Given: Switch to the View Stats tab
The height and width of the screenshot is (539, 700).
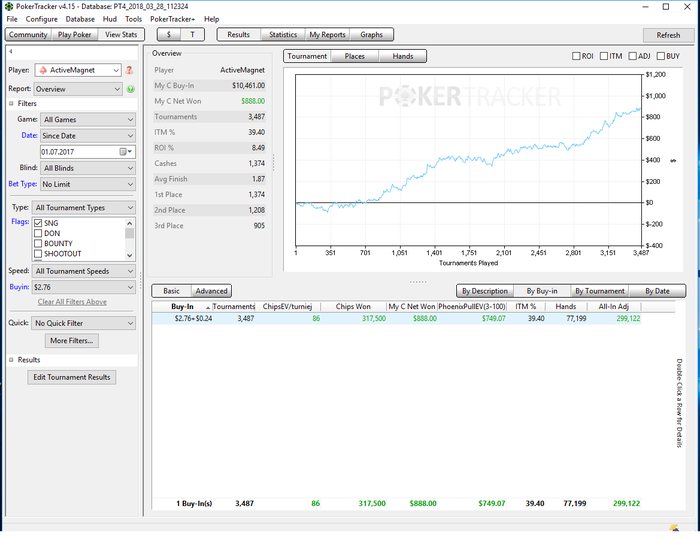Looking at the screenshot, I should pyautogui.click(x=121, y=34).
